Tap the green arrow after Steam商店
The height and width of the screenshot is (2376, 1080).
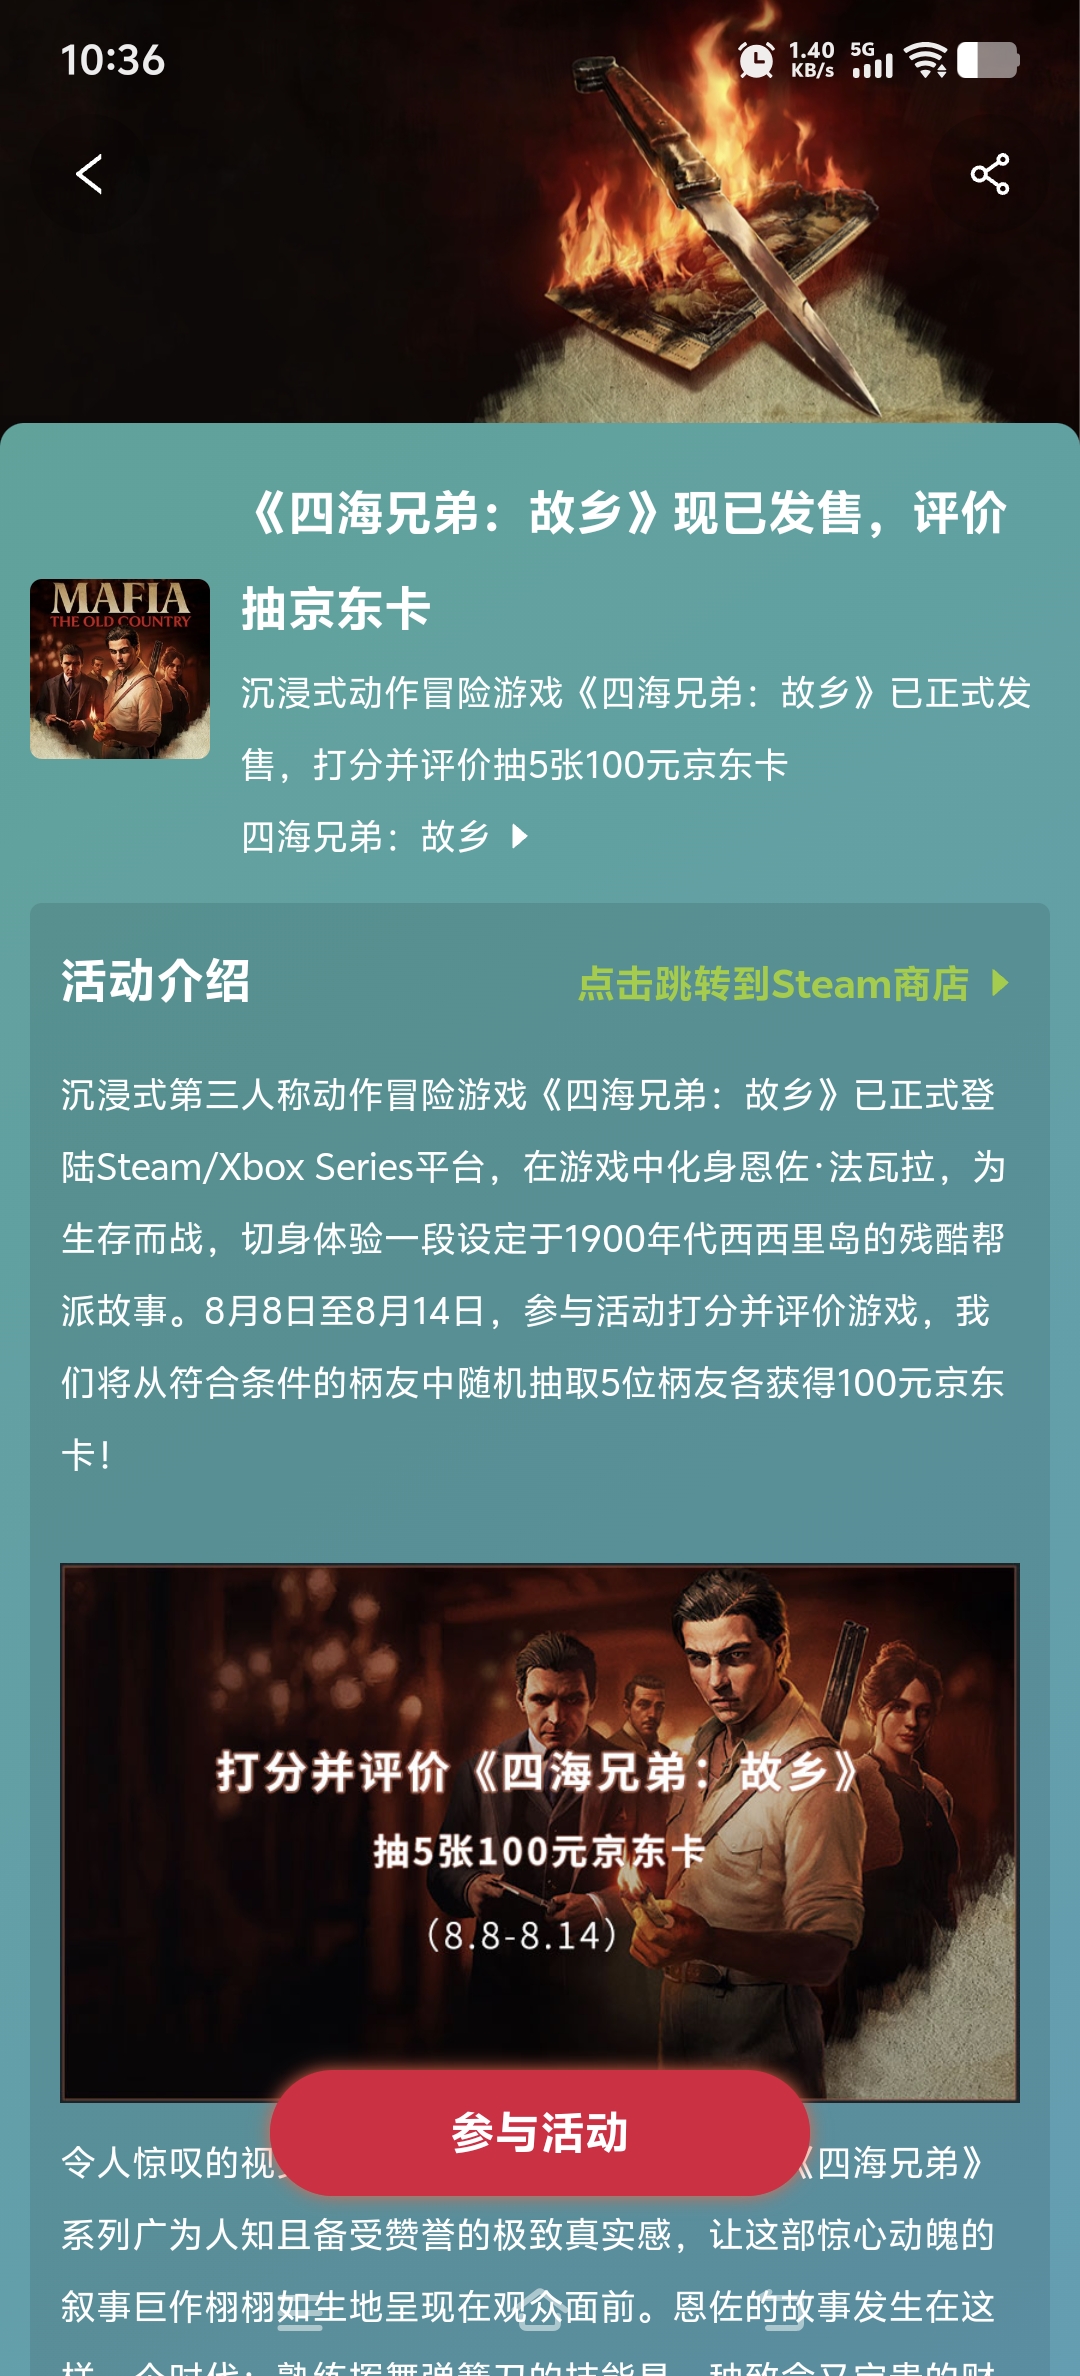click(999, 983)
